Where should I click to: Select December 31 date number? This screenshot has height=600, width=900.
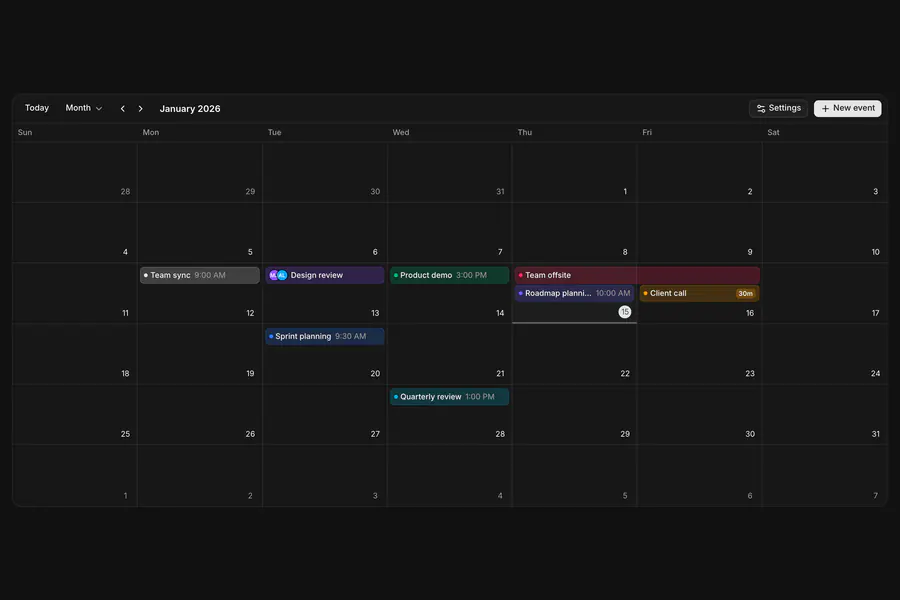500,192
